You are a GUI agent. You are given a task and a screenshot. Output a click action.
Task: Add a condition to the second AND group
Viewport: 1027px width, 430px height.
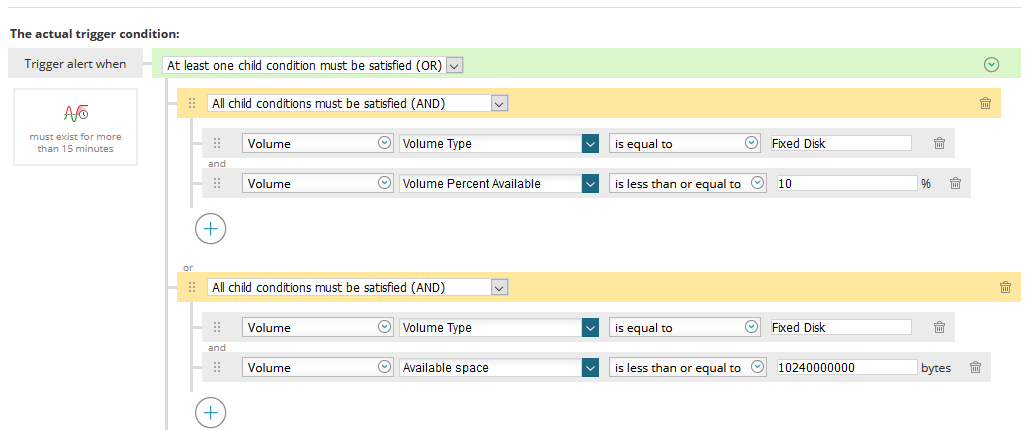(210, 411)
